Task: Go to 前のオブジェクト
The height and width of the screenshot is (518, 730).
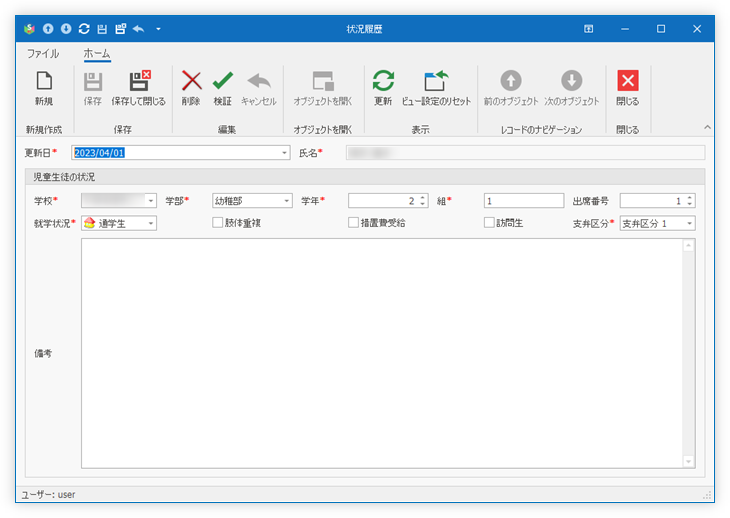Action: pyautogui.click(x=511, y=88)
